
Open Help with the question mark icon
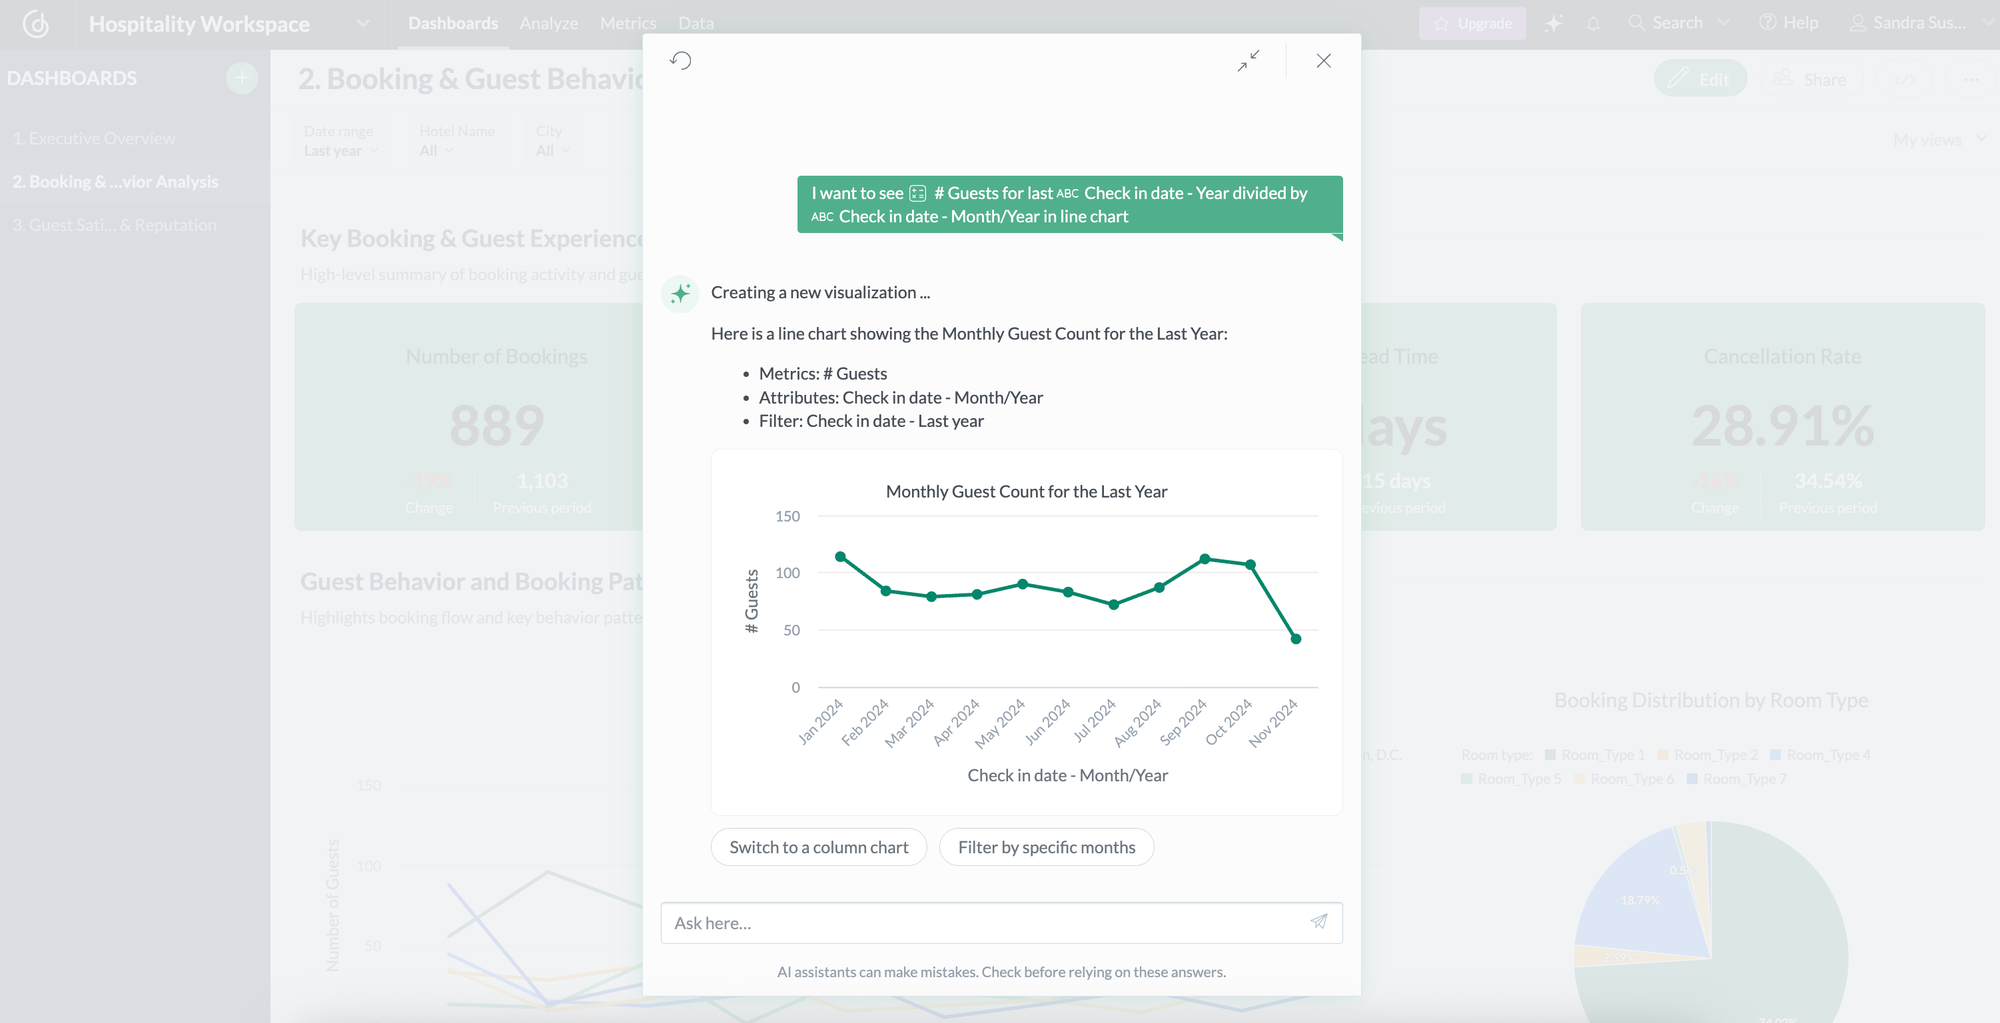point(1770,22)
